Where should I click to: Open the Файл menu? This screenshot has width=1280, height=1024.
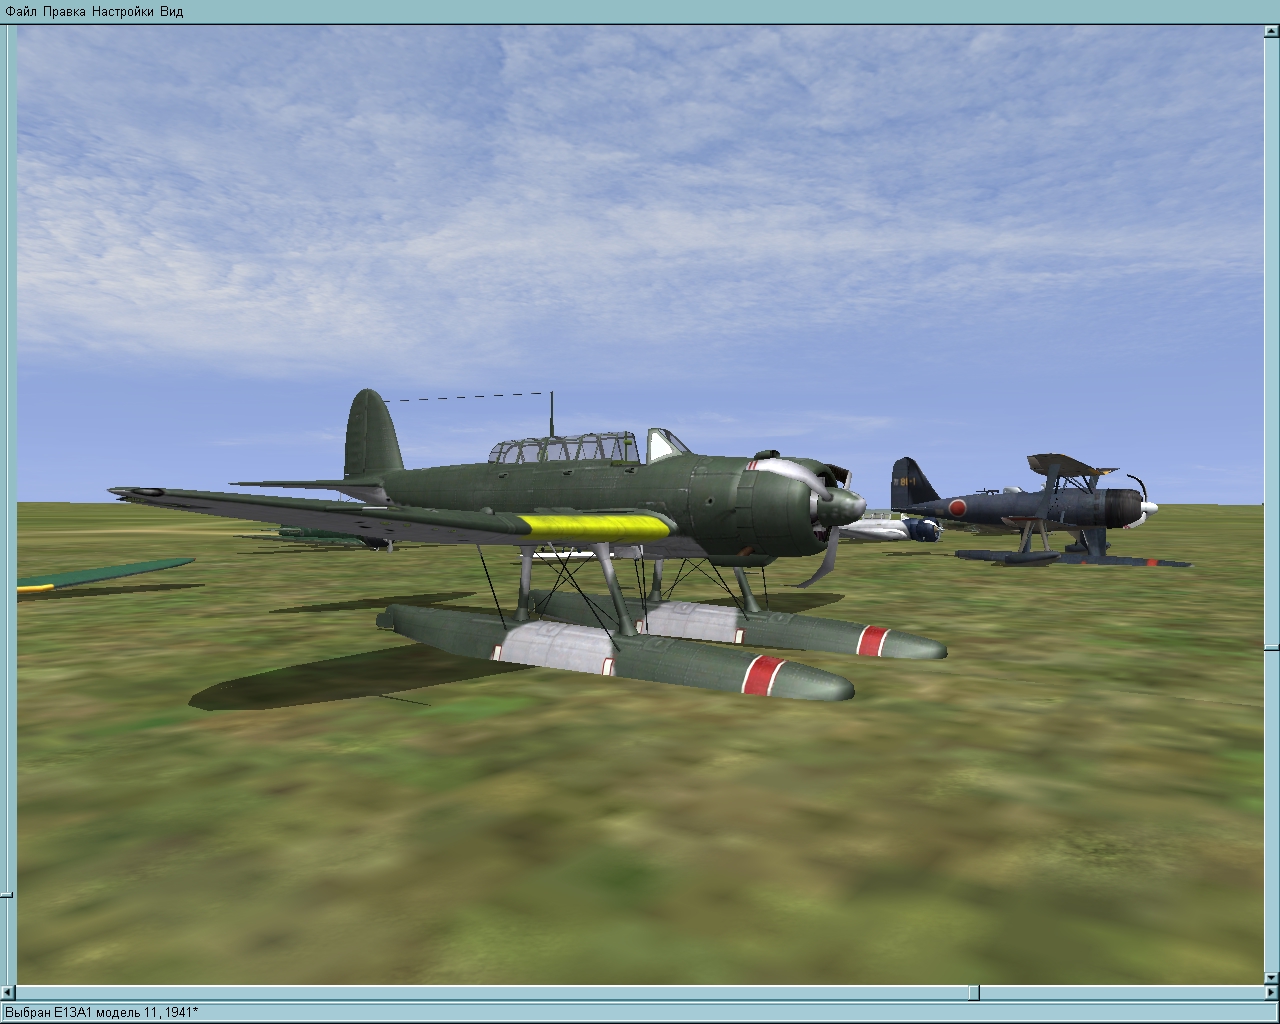(21, 11)
